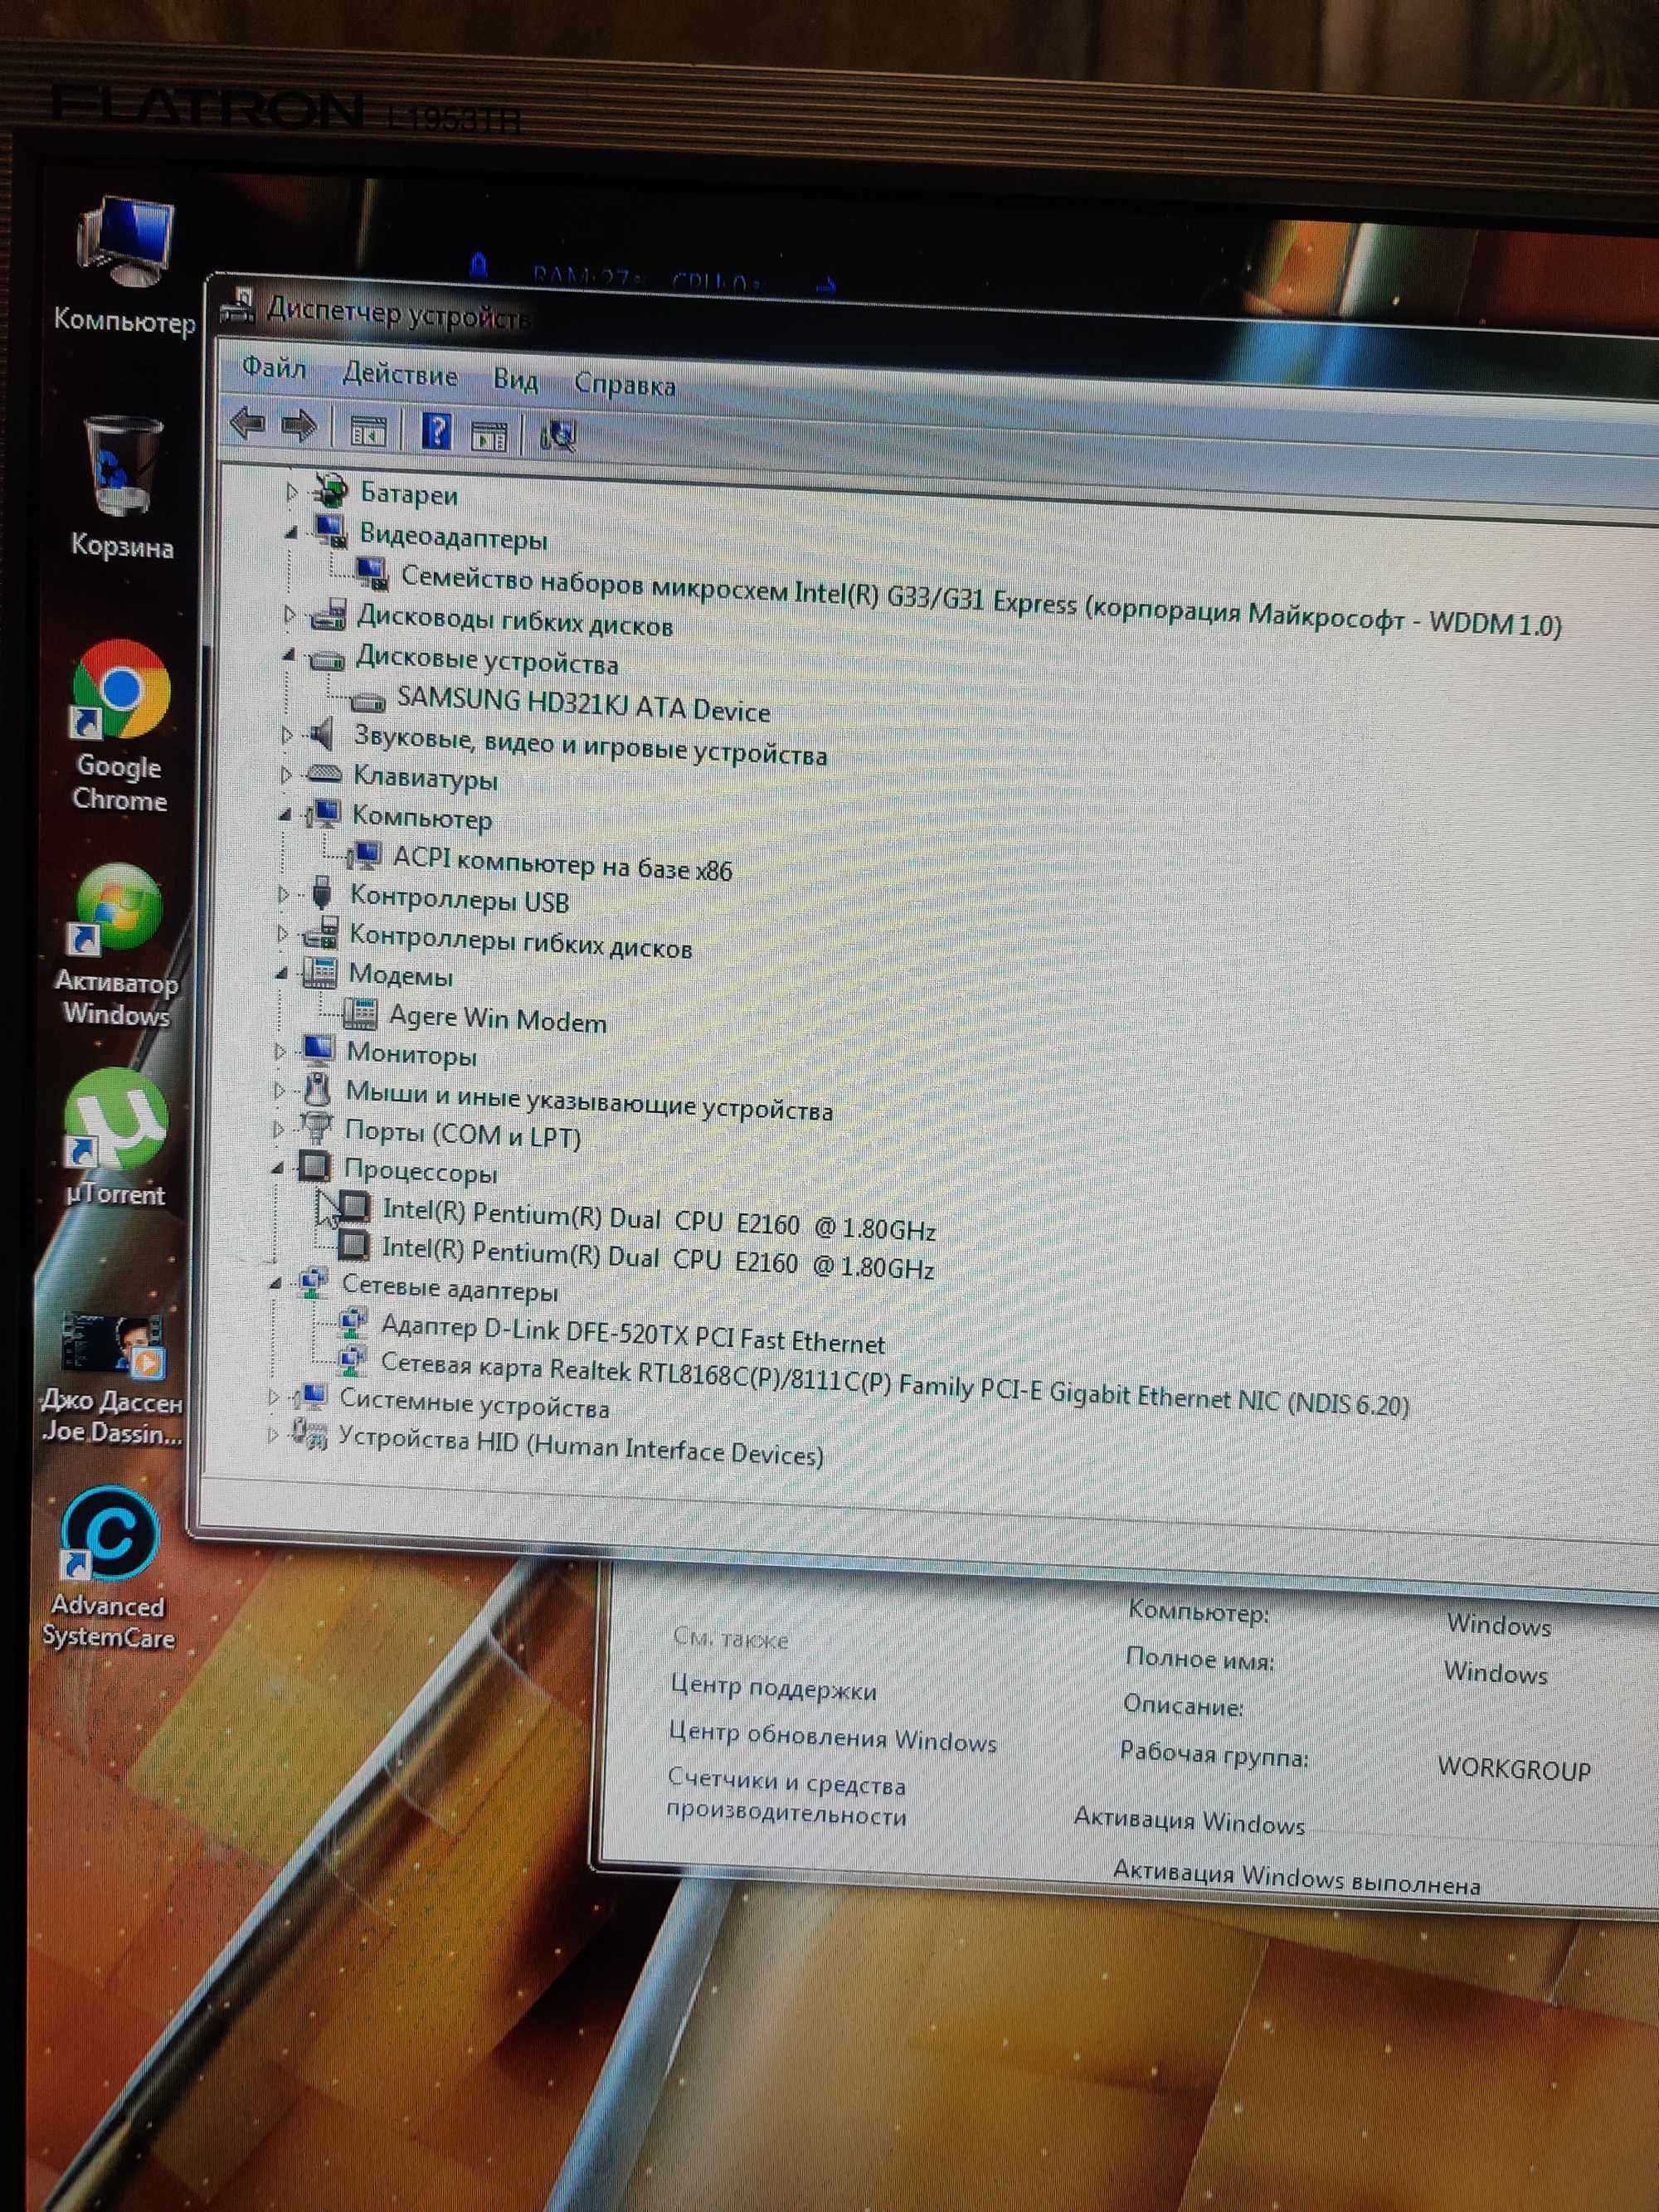Select Адаптер D-Link DFE-520TX PCI Fast Ethernet

click(x=632, y=1333)
